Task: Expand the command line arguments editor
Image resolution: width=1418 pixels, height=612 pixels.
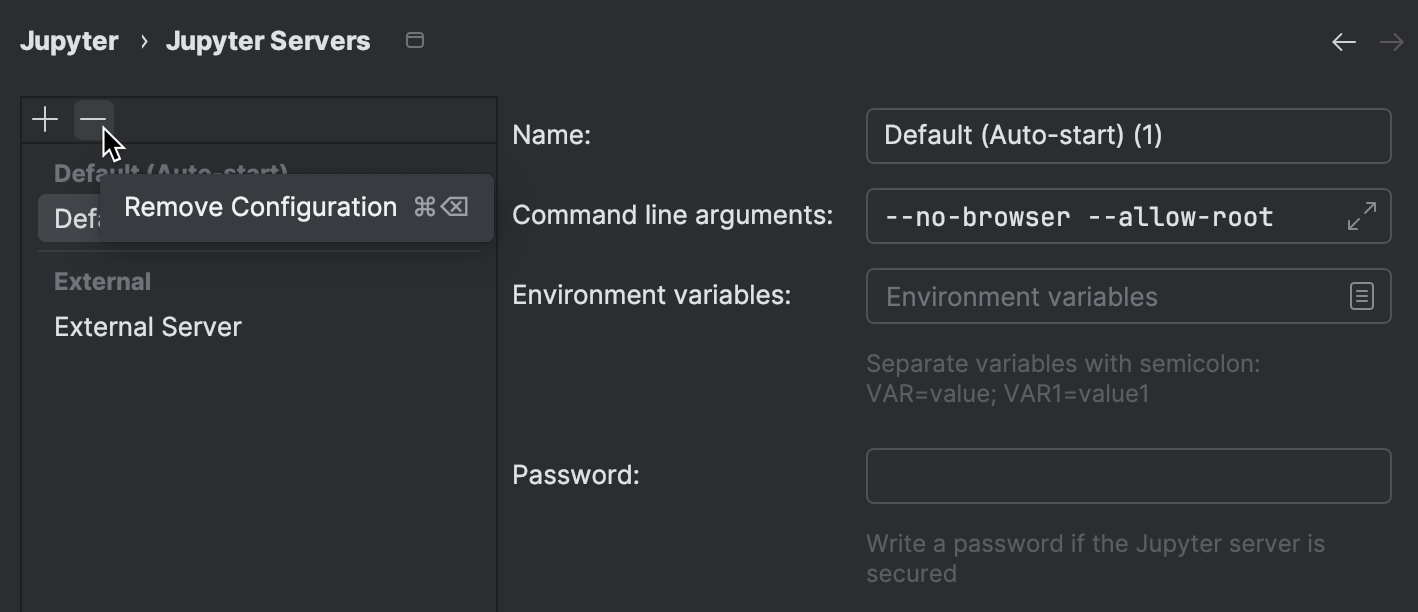Action: point(1361,216)
